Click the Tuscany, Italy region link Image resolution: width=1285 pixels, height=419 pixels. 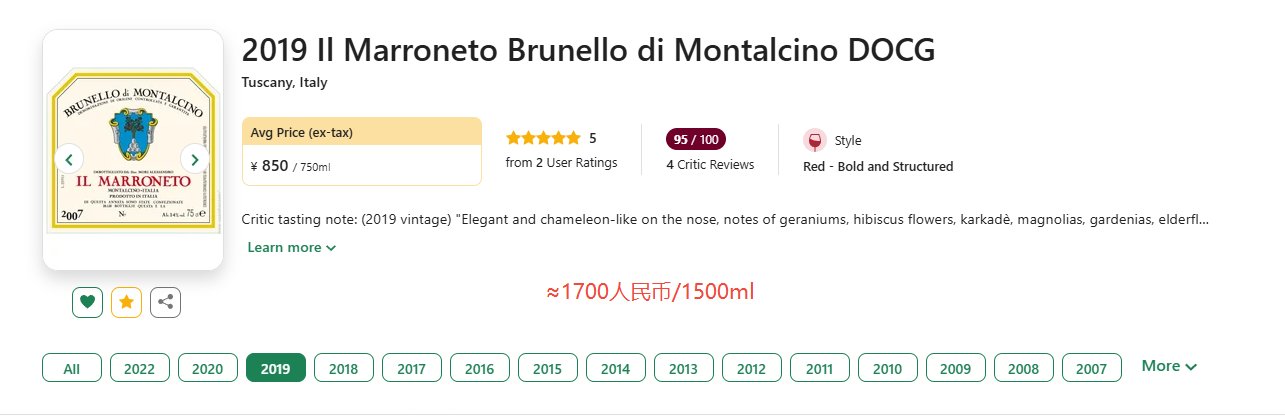(x=284, y=82)
